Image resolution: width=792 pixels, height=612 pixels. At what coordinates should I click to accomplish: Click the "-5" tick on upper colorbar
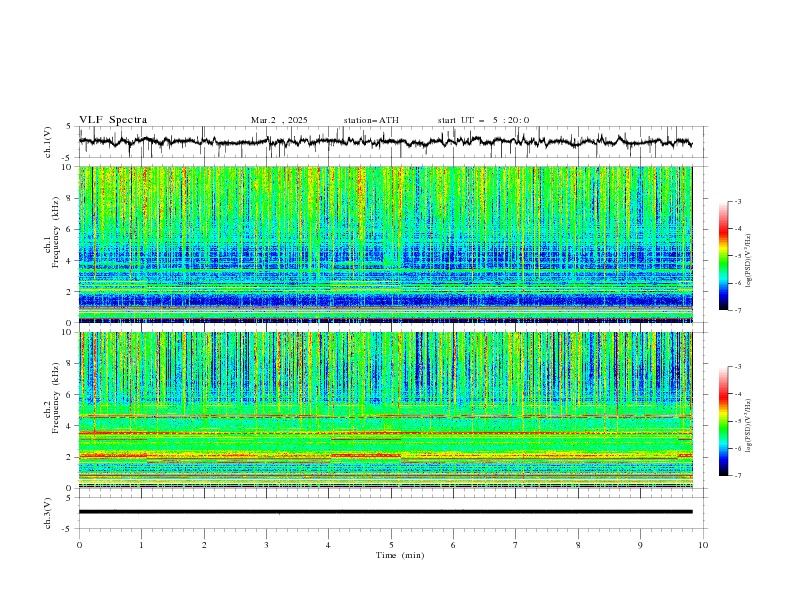(737, 256)
